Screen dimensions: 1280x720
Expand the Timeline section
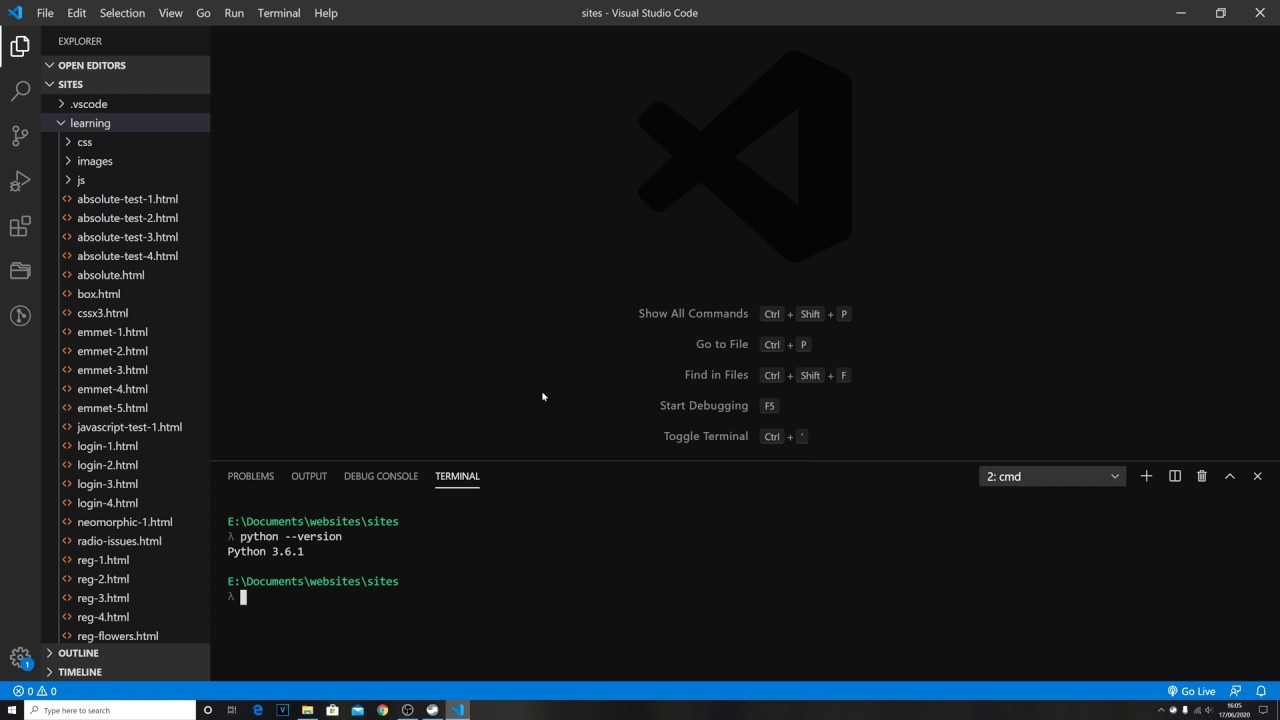click(126, 672)
